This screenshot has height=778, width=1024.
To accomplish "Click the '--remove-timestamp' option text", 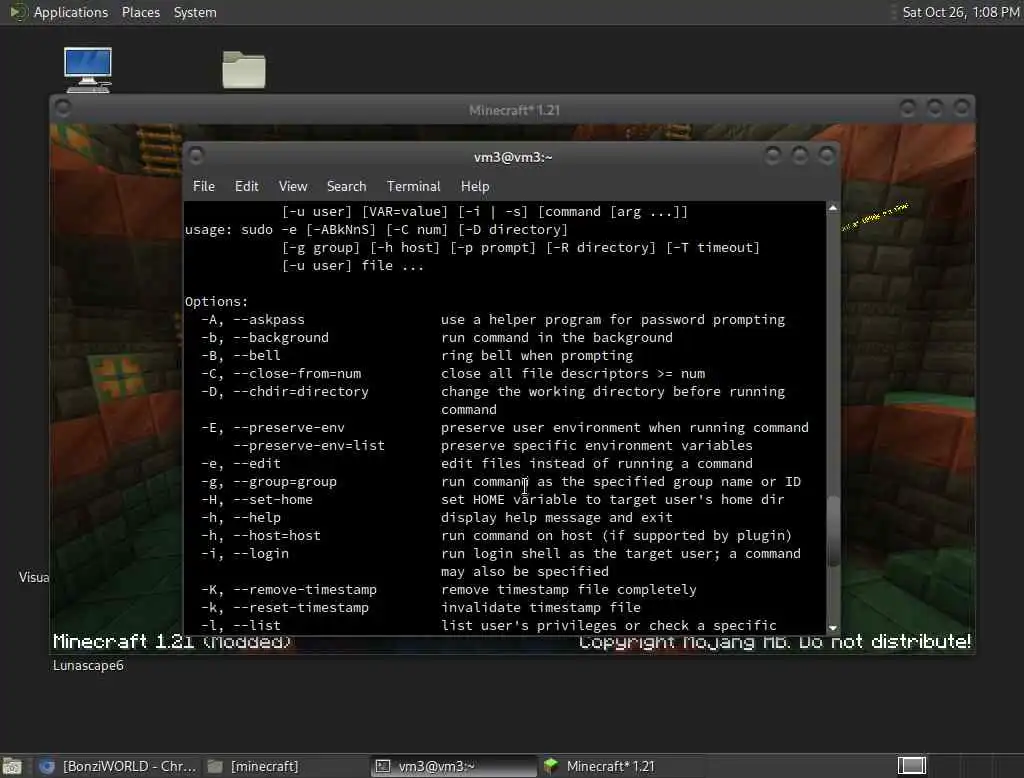I will [x=305, y=589].
